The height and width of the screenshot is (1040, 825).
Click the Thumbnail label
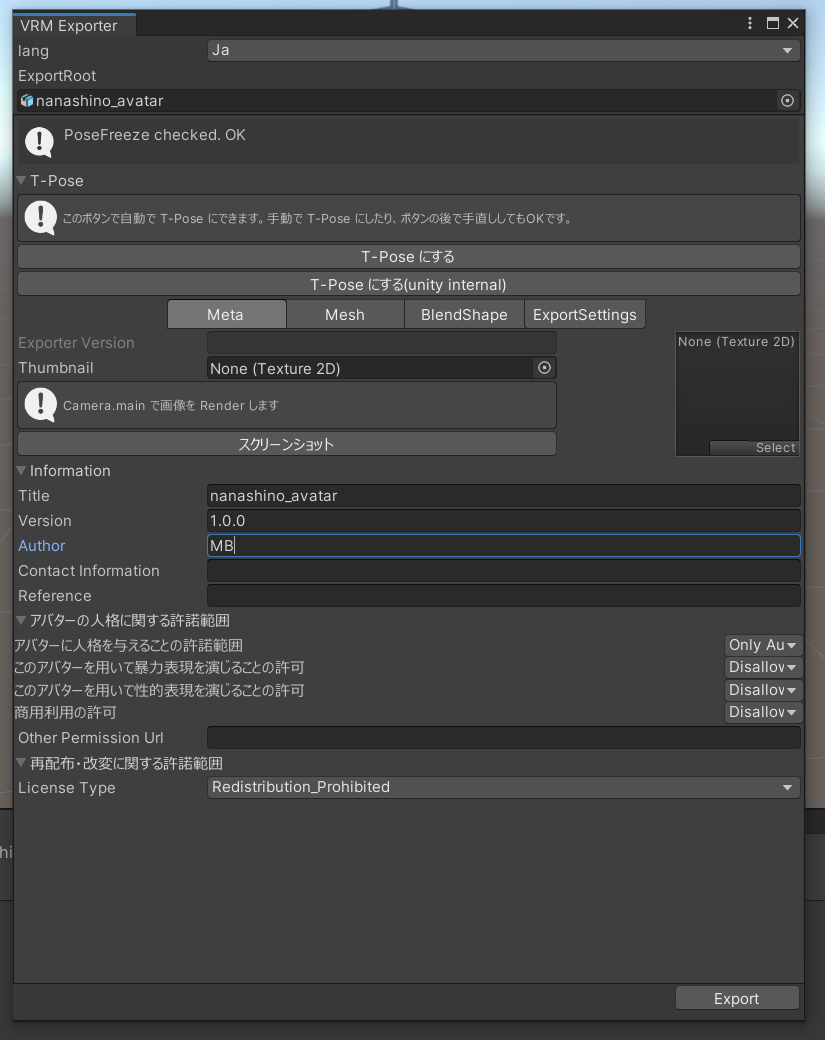[56, 367]
